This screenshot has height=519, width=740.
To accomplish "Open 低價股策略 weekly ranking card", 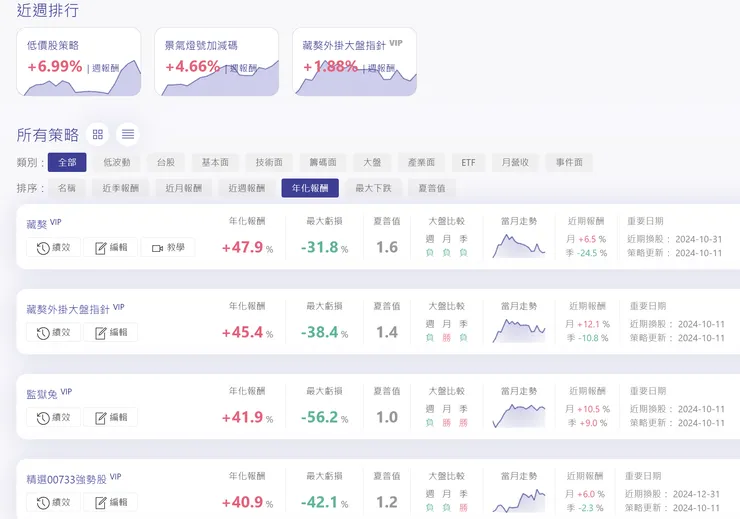I will [x=79, y=62].
